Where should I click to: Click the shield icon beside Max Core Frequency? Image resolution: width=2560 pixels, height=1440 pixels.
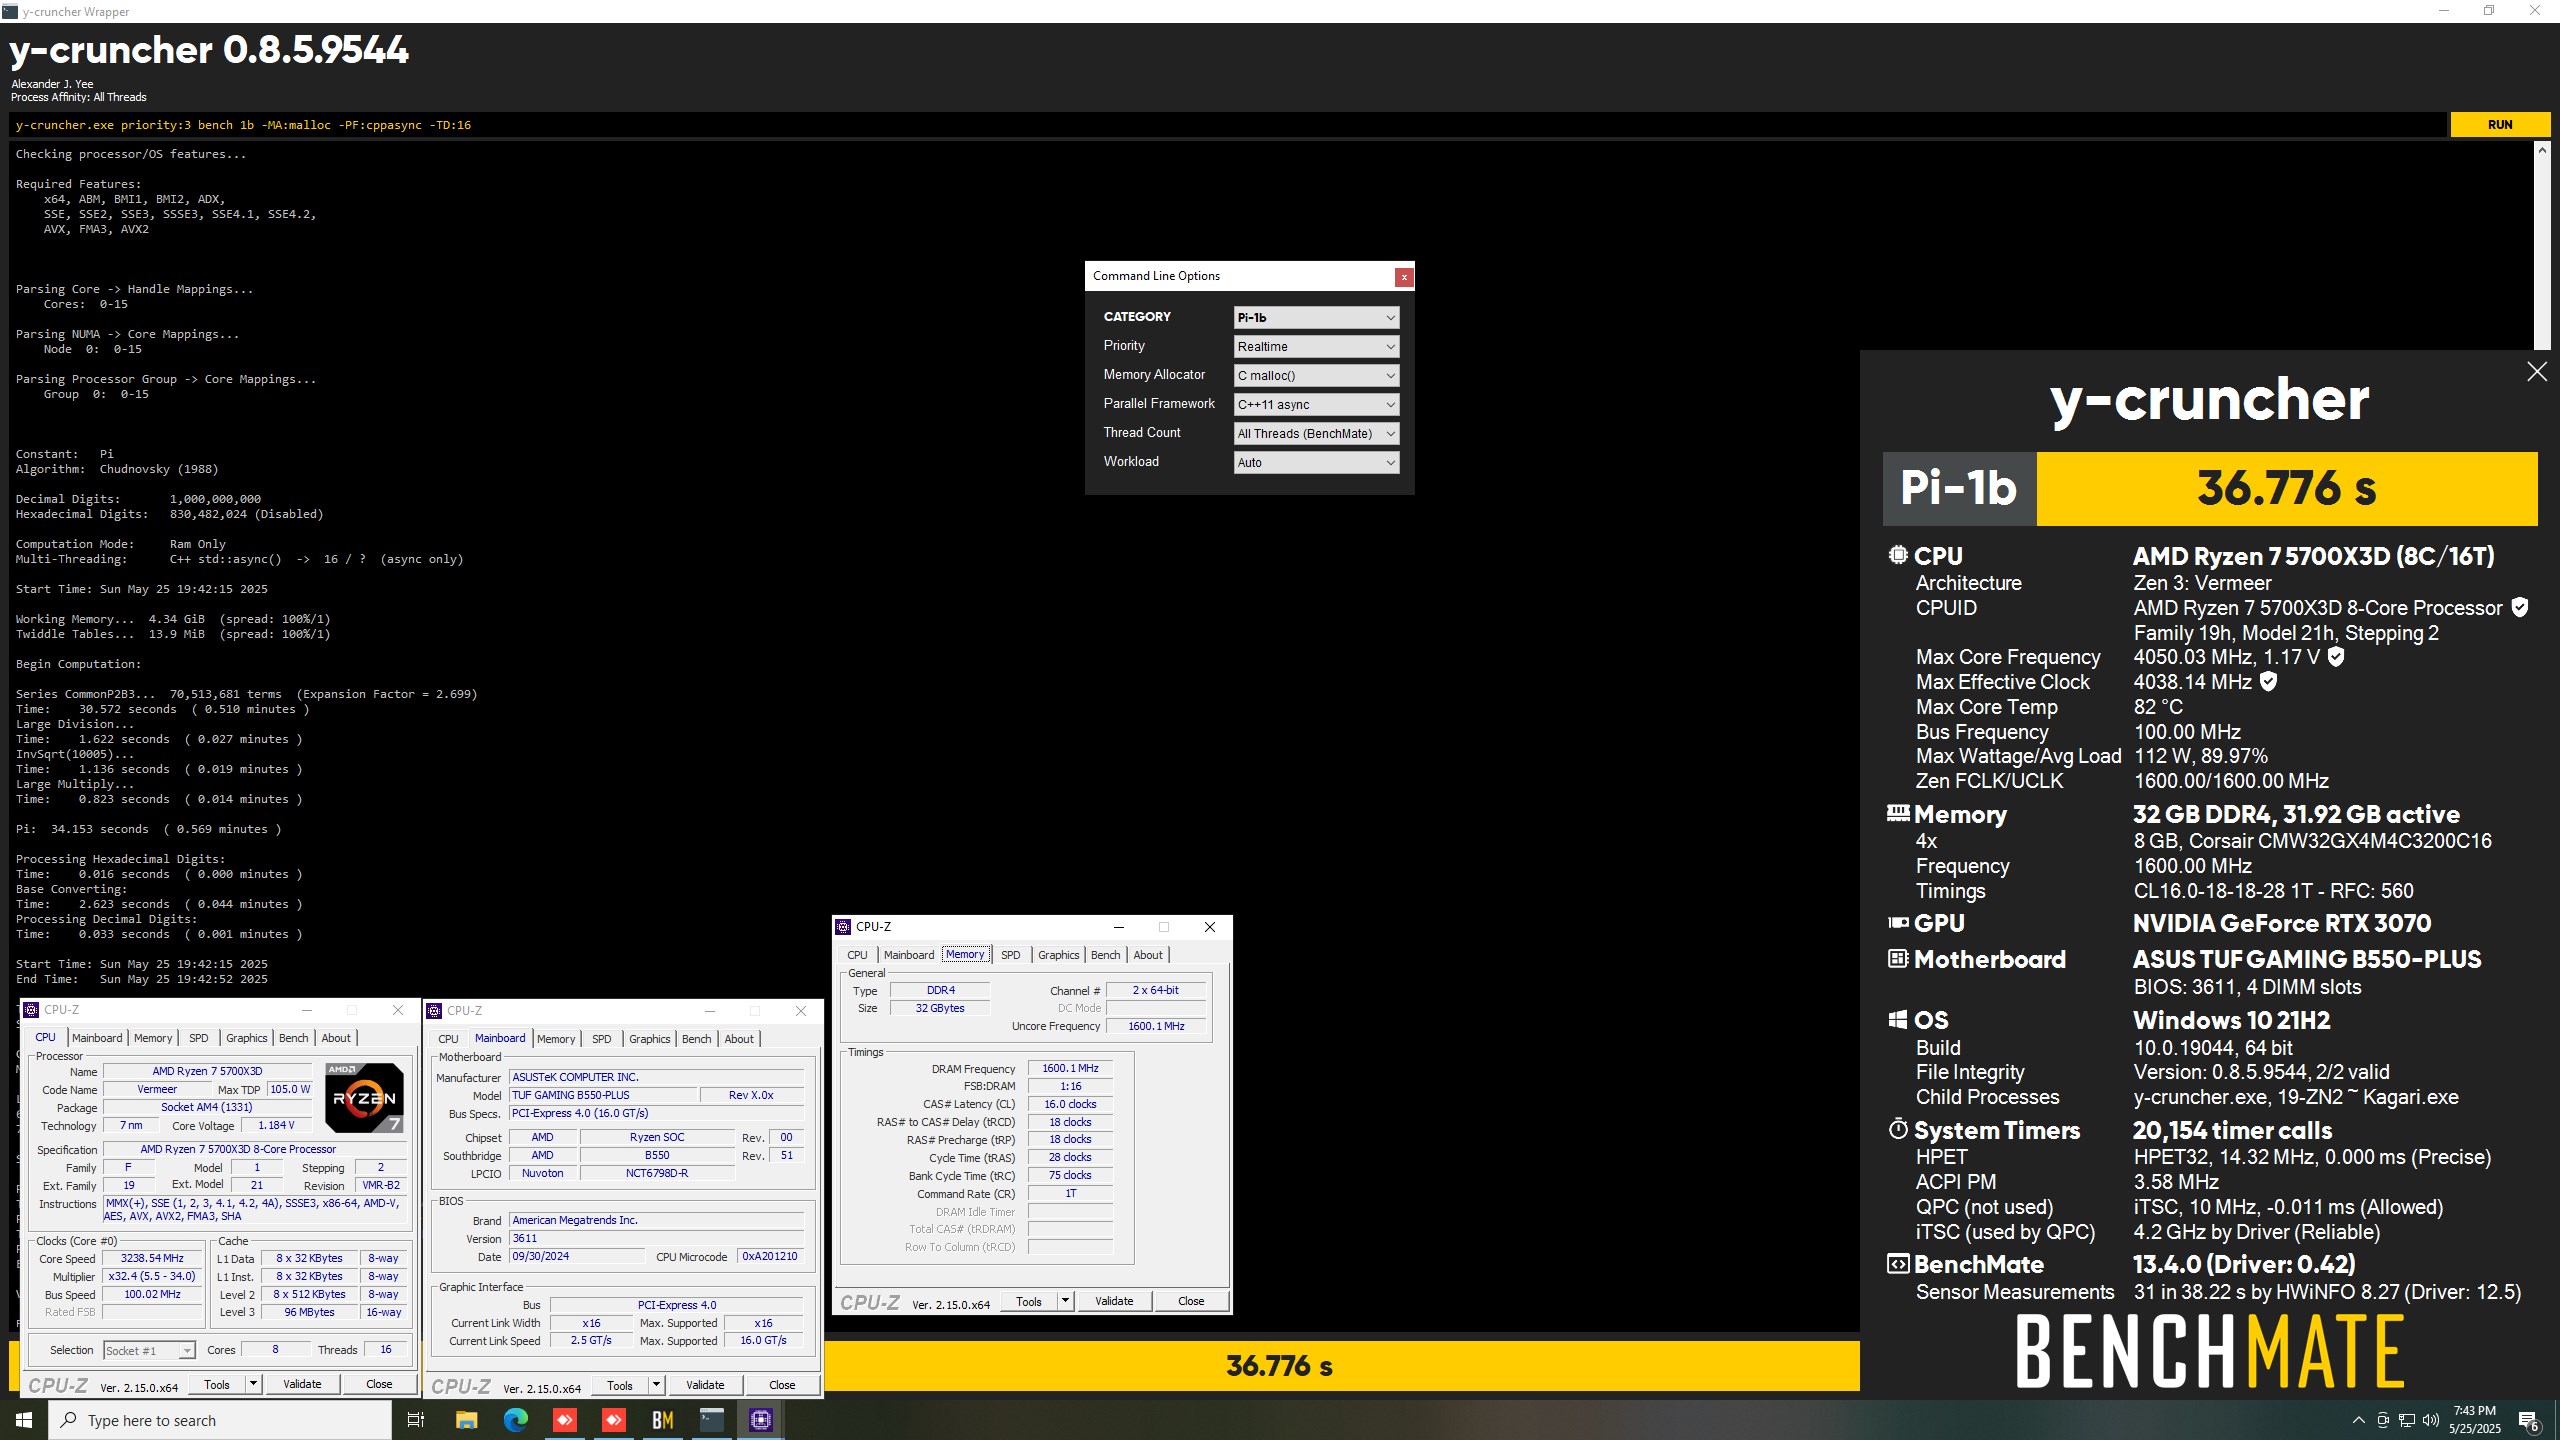tap(2336, 657)
